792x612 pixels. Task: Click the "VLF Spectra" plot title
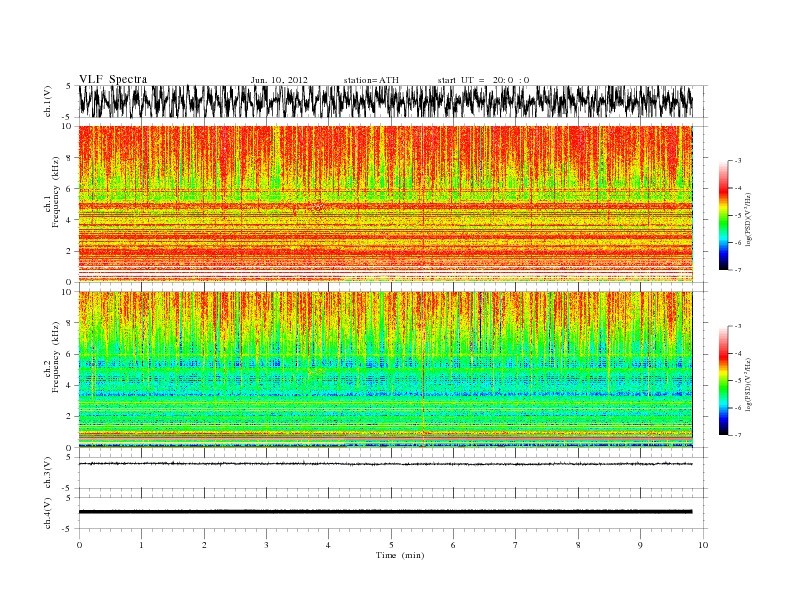point(113,79)
